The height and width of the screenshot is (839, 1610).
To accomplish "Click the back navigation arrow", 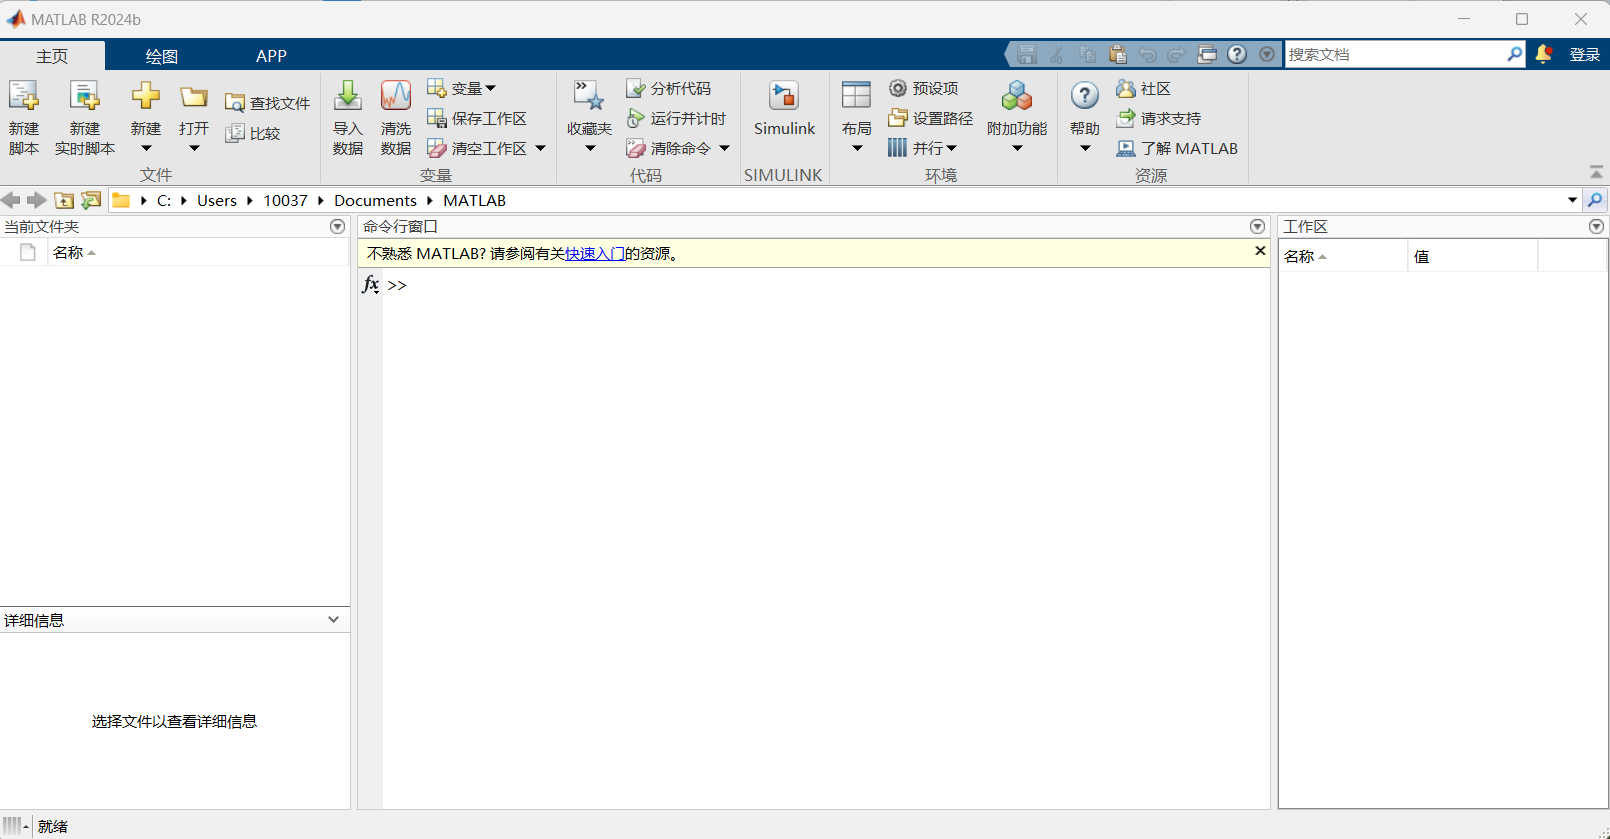I will click(x=11, y=200).
